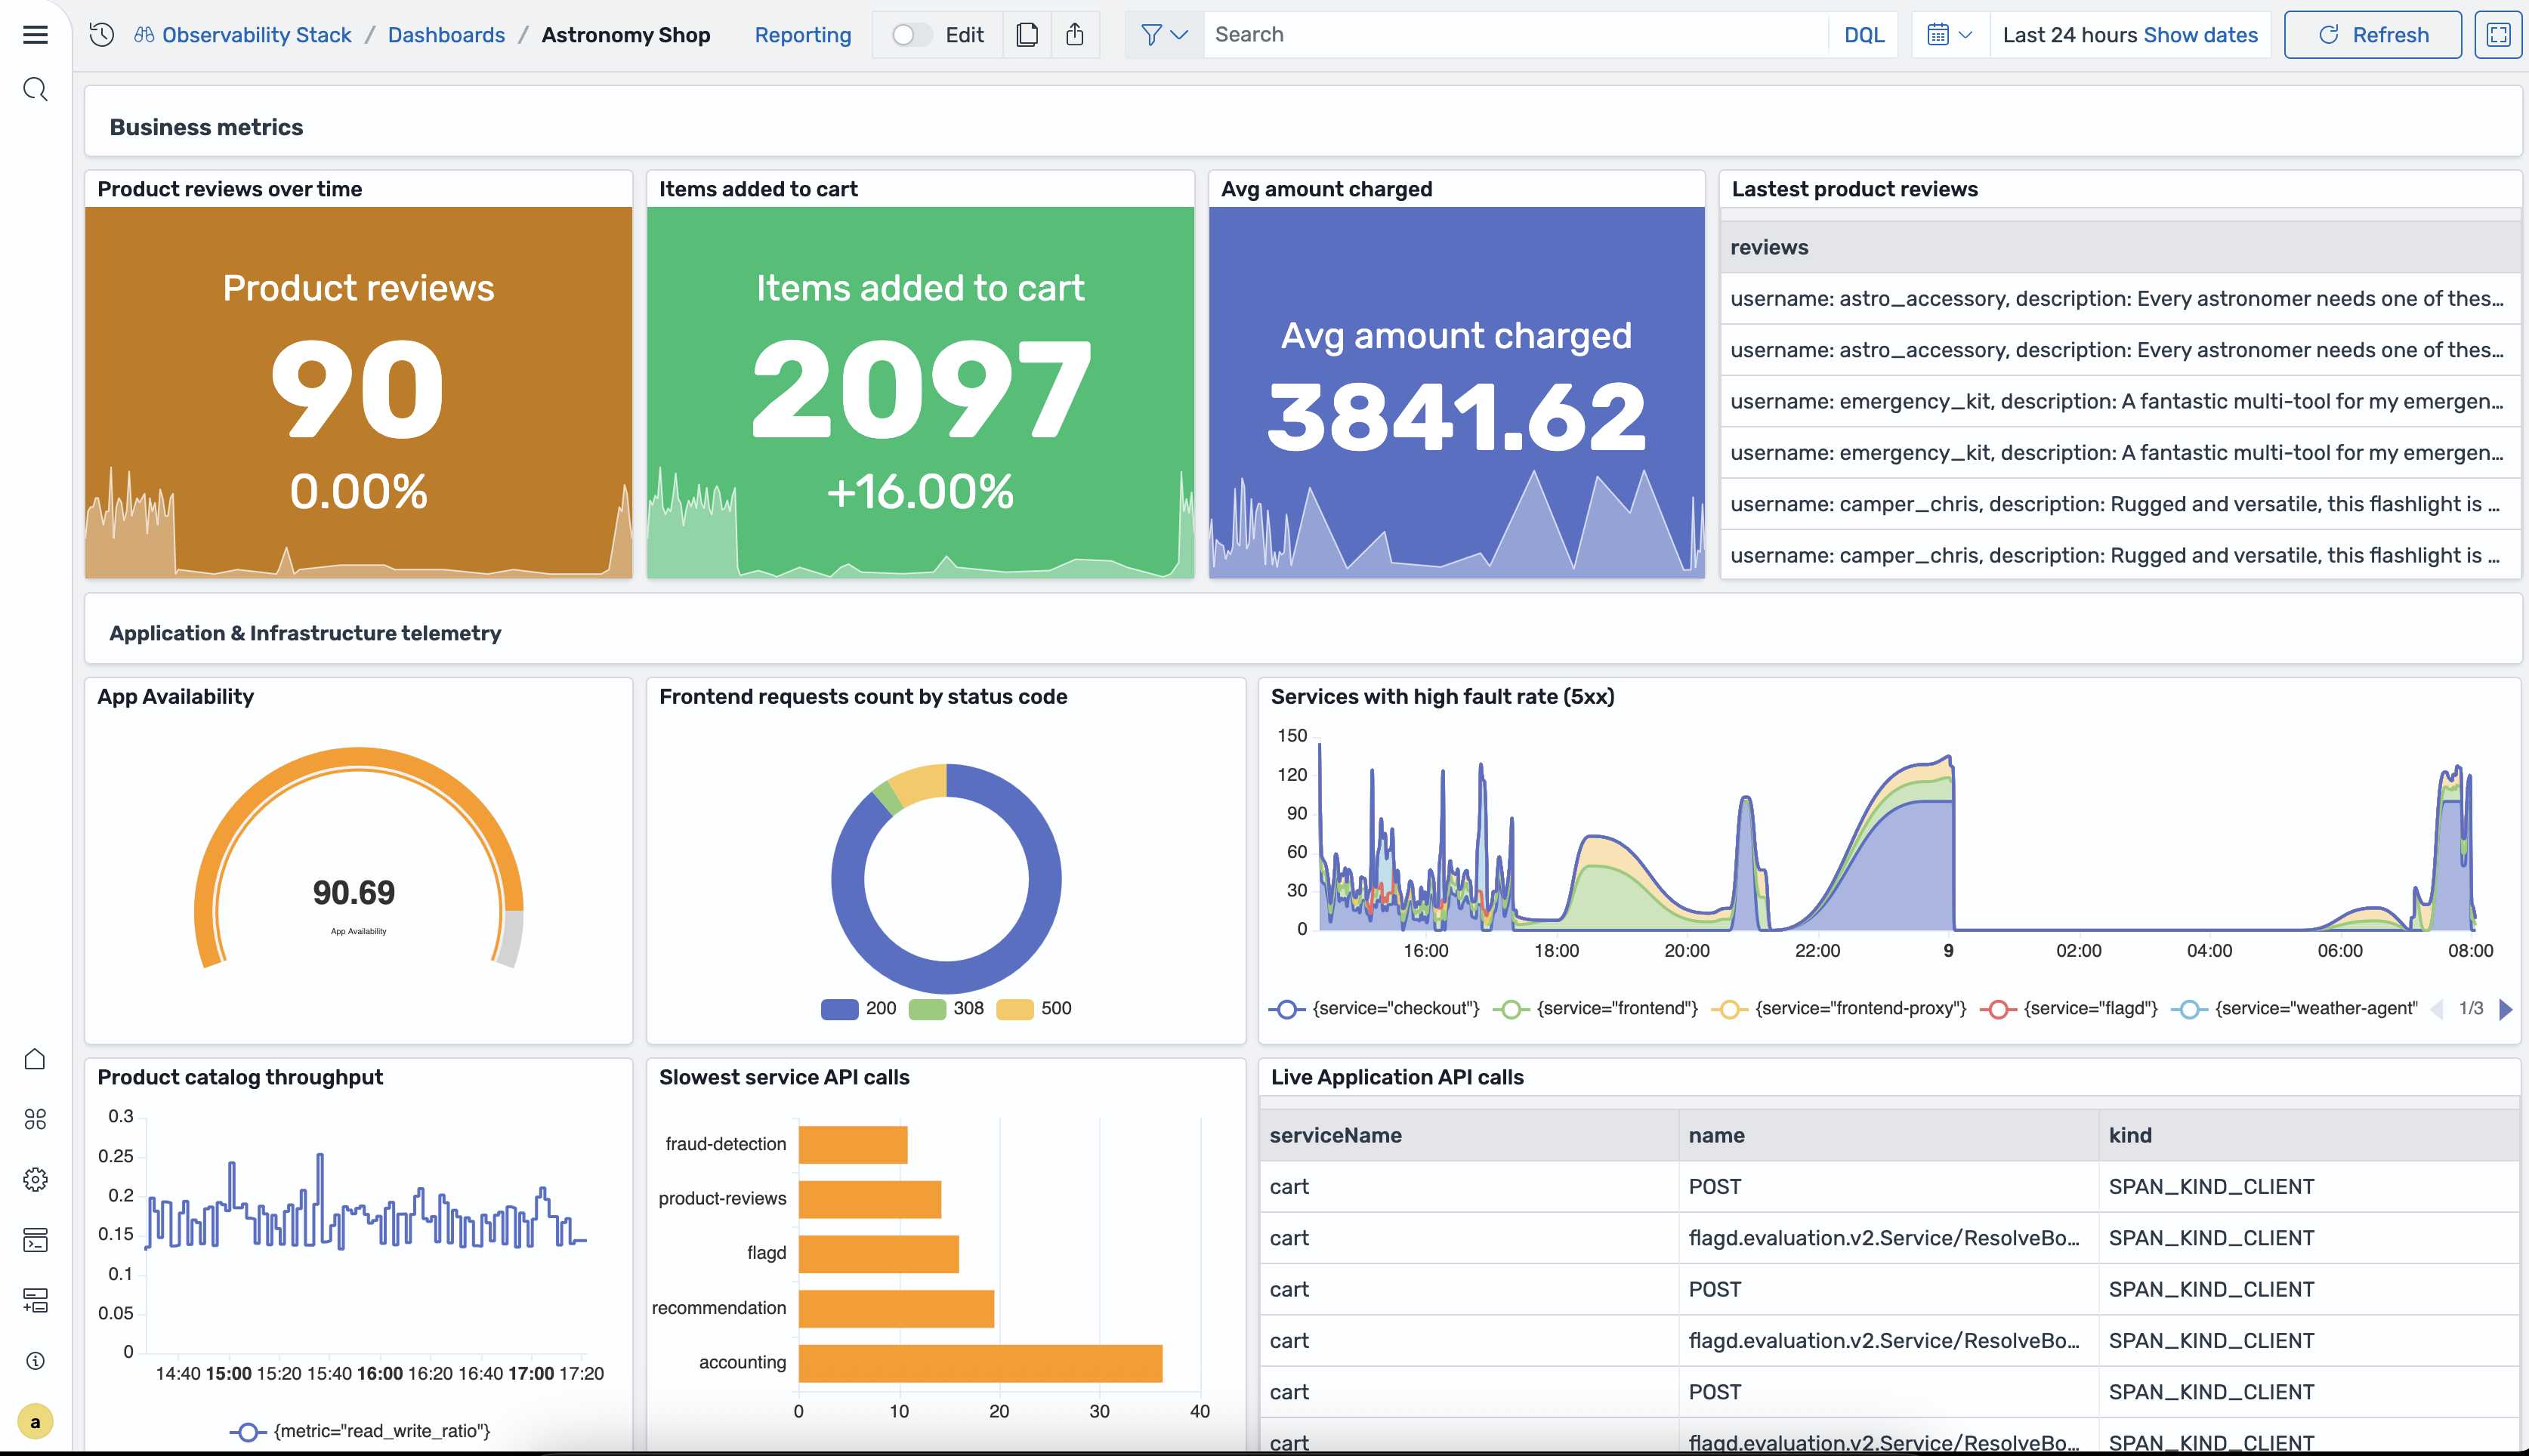Select first emergency_kit review row
The height and width of the screenshot is (1456, 2529).
(2120, 401)
